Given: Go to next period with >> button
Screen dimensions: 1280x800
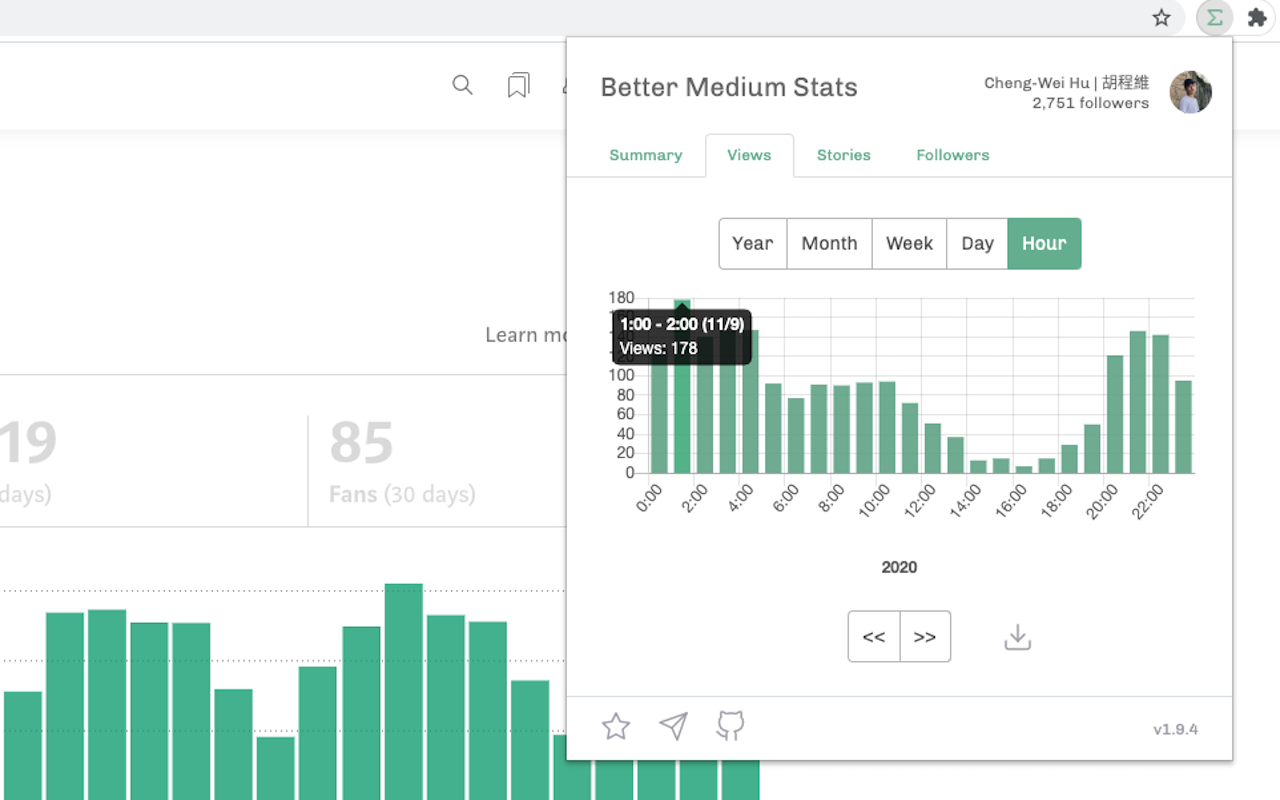Looking at the screenshot, I should point(925,637).
